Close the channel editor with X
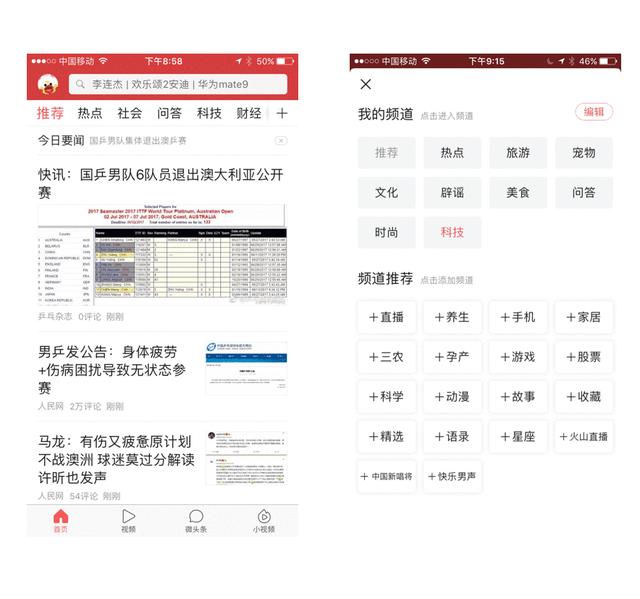The height and width of the screenshot is (599, 640). pyautogui.click(x=366, y=85)
